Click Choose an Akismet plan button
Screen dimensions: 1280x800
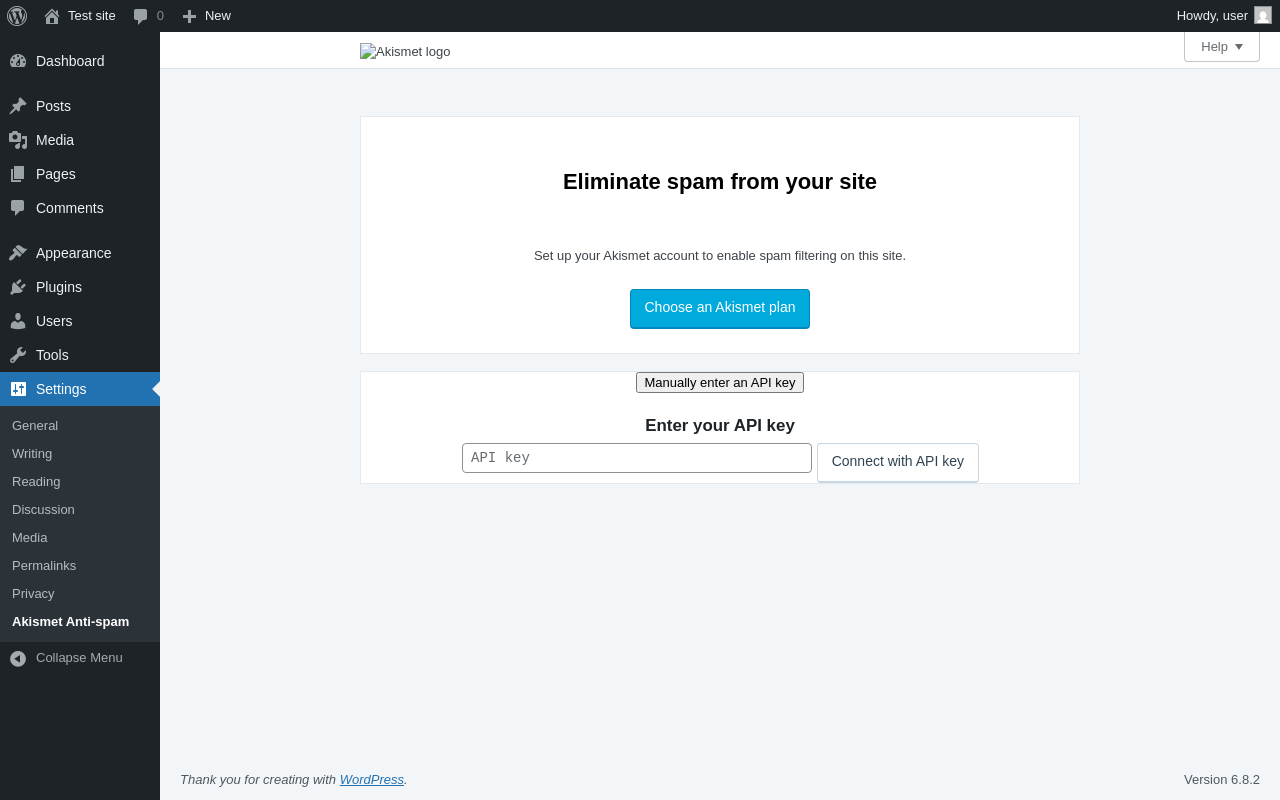point(720,308)
